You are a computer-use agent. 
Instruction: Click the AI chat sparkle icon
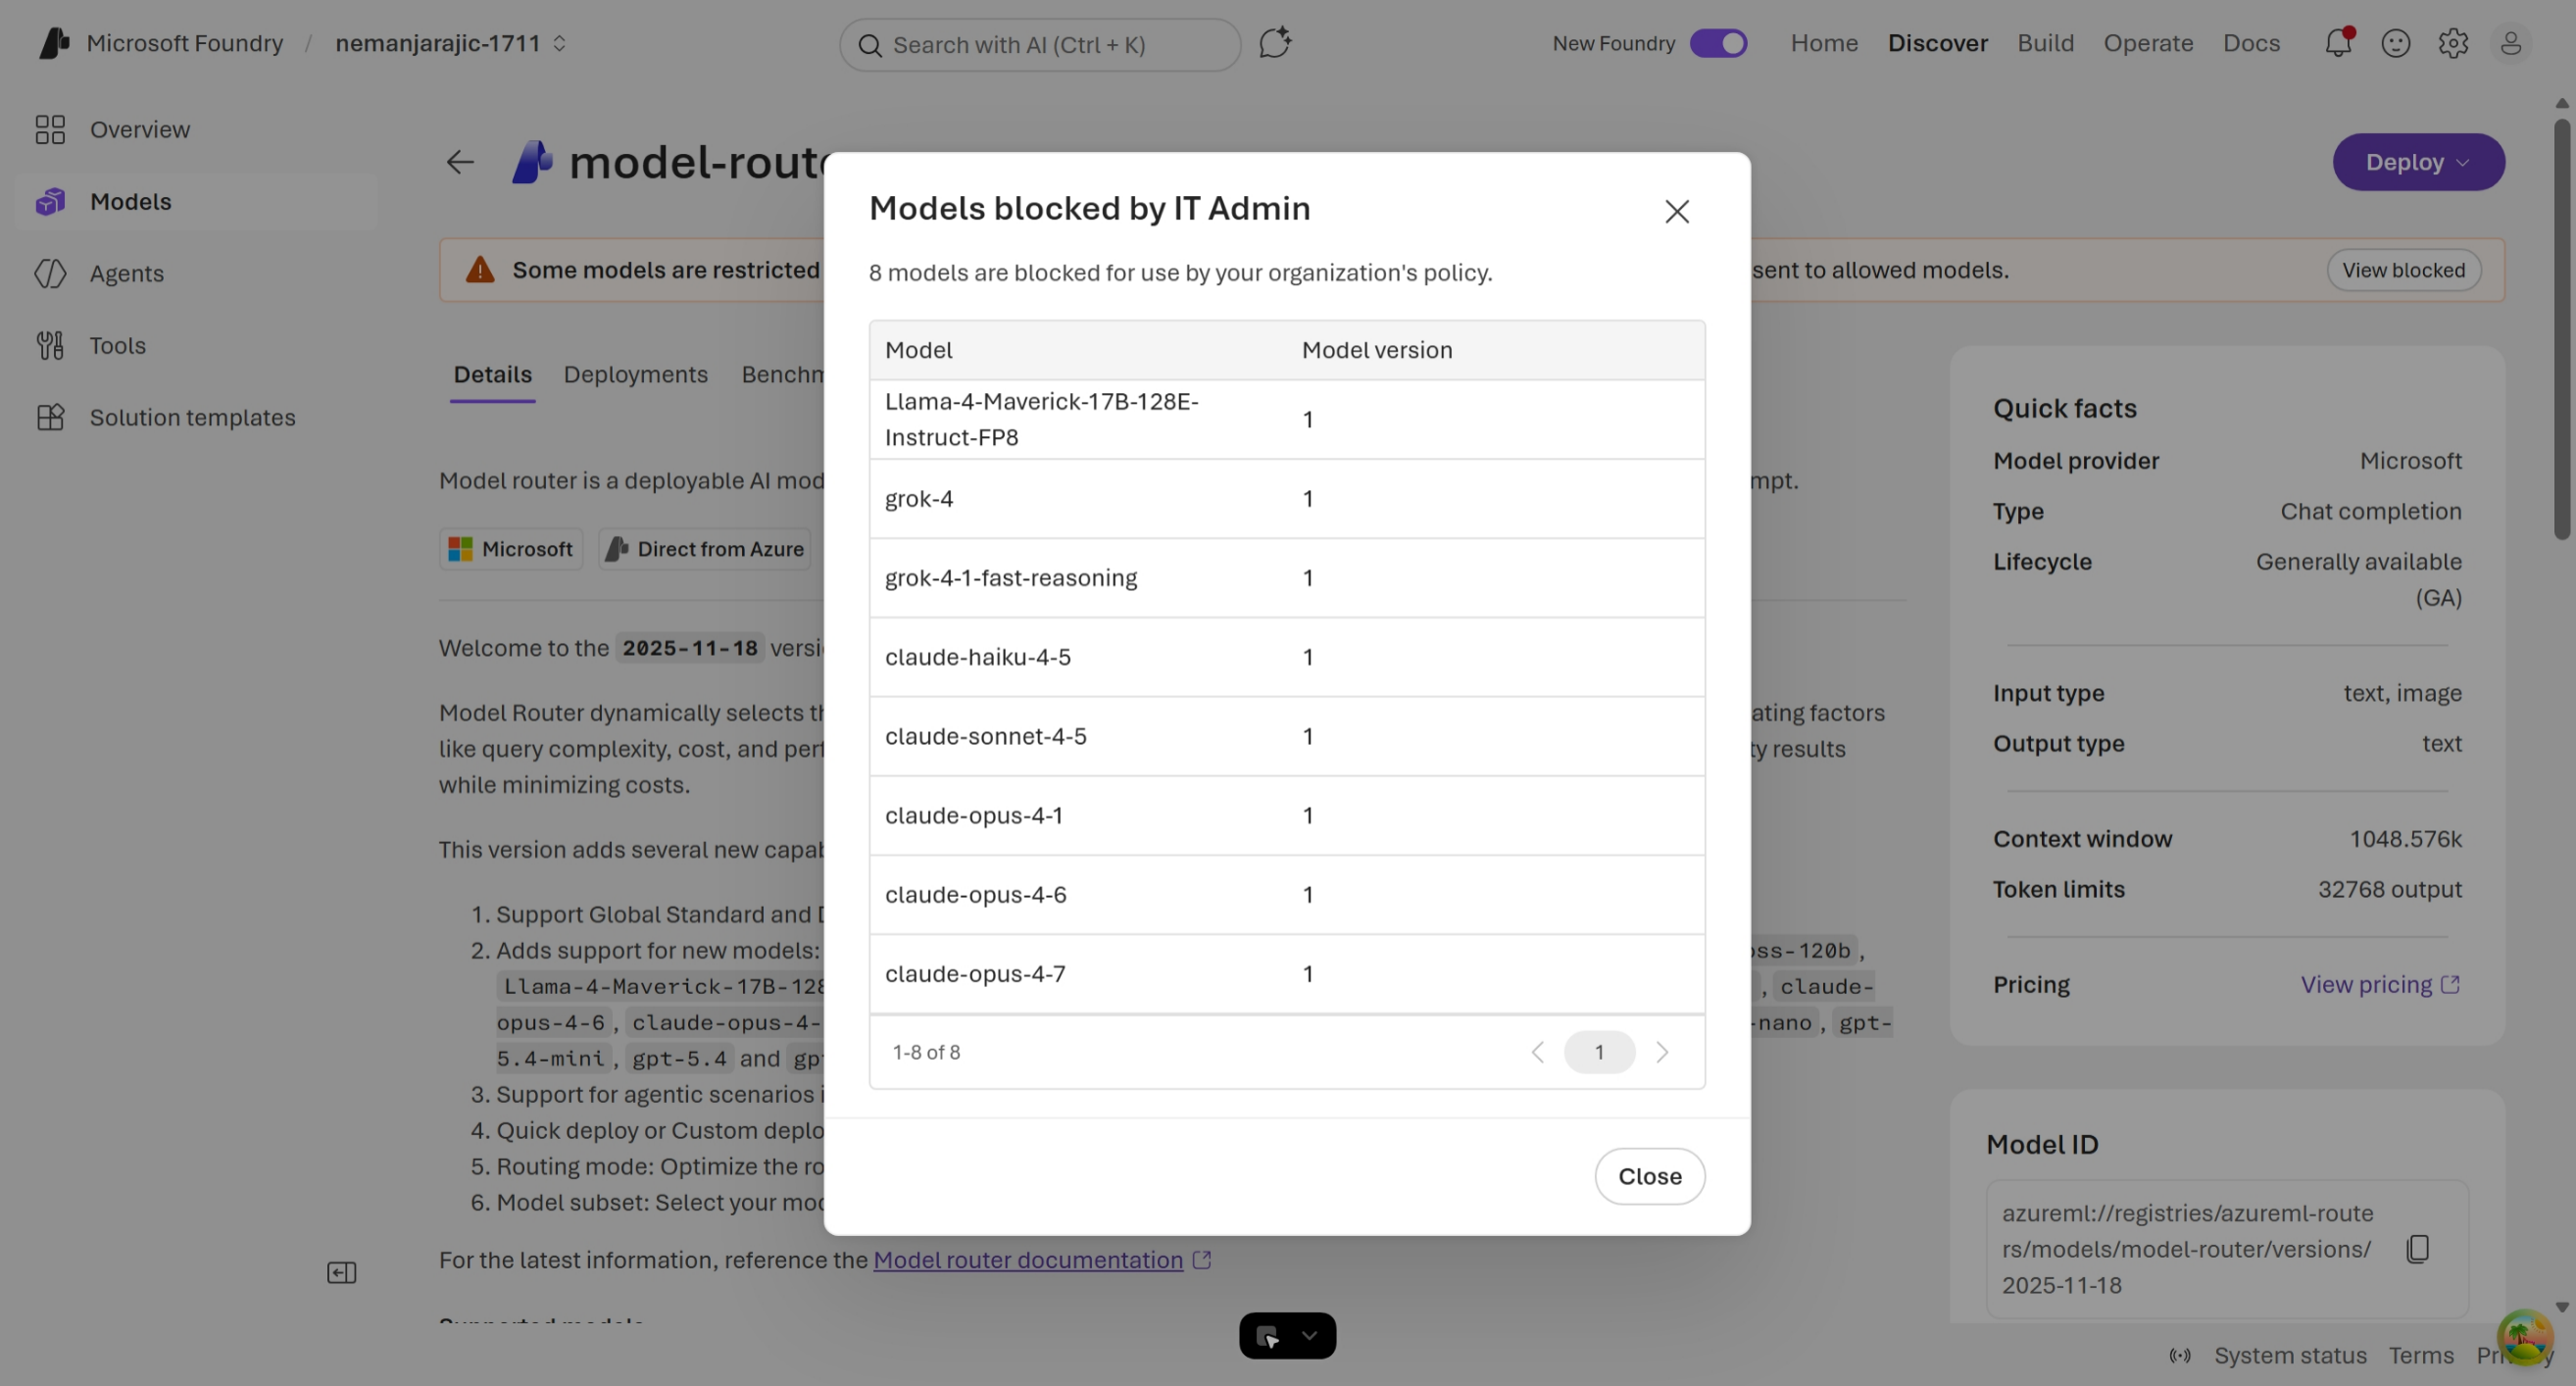coord(1275,43)
